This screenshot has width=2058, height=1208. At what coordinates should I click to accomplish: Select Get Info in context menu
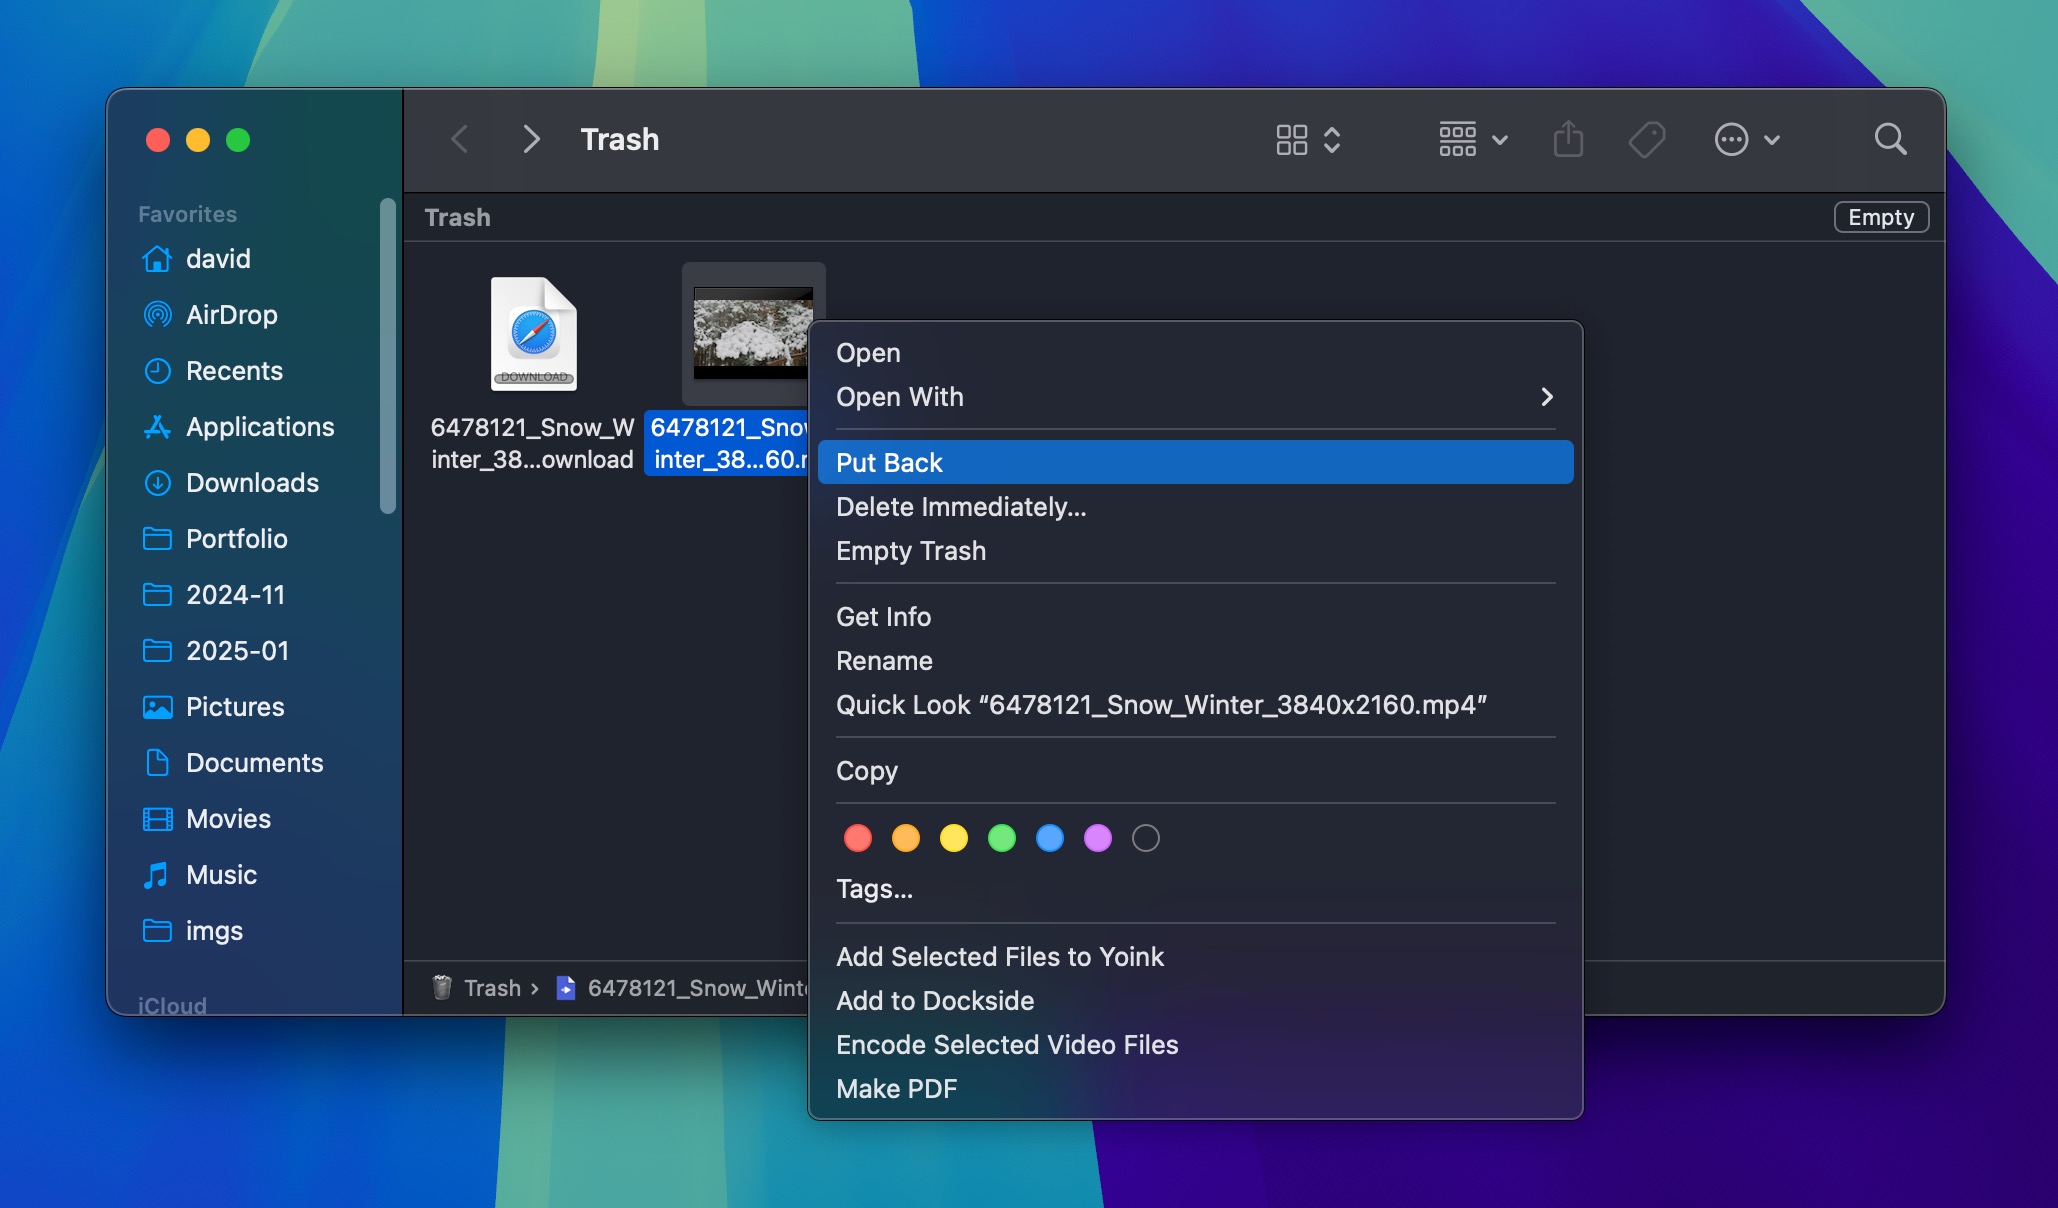[x=1195, y=617]
